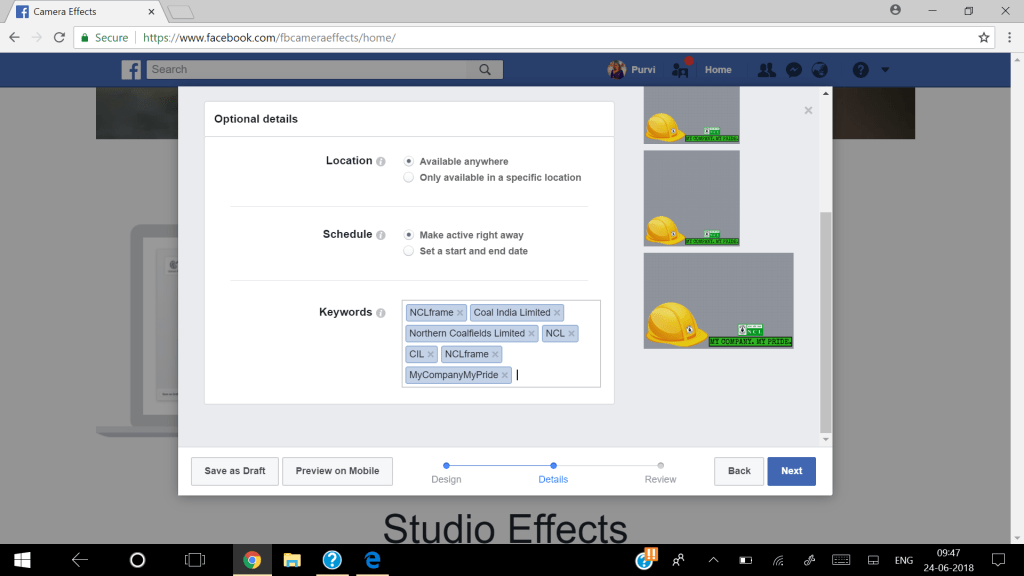Open the Notifications globe icon
The width and height of the screenshot is (1024, 576).
[819, 70]
